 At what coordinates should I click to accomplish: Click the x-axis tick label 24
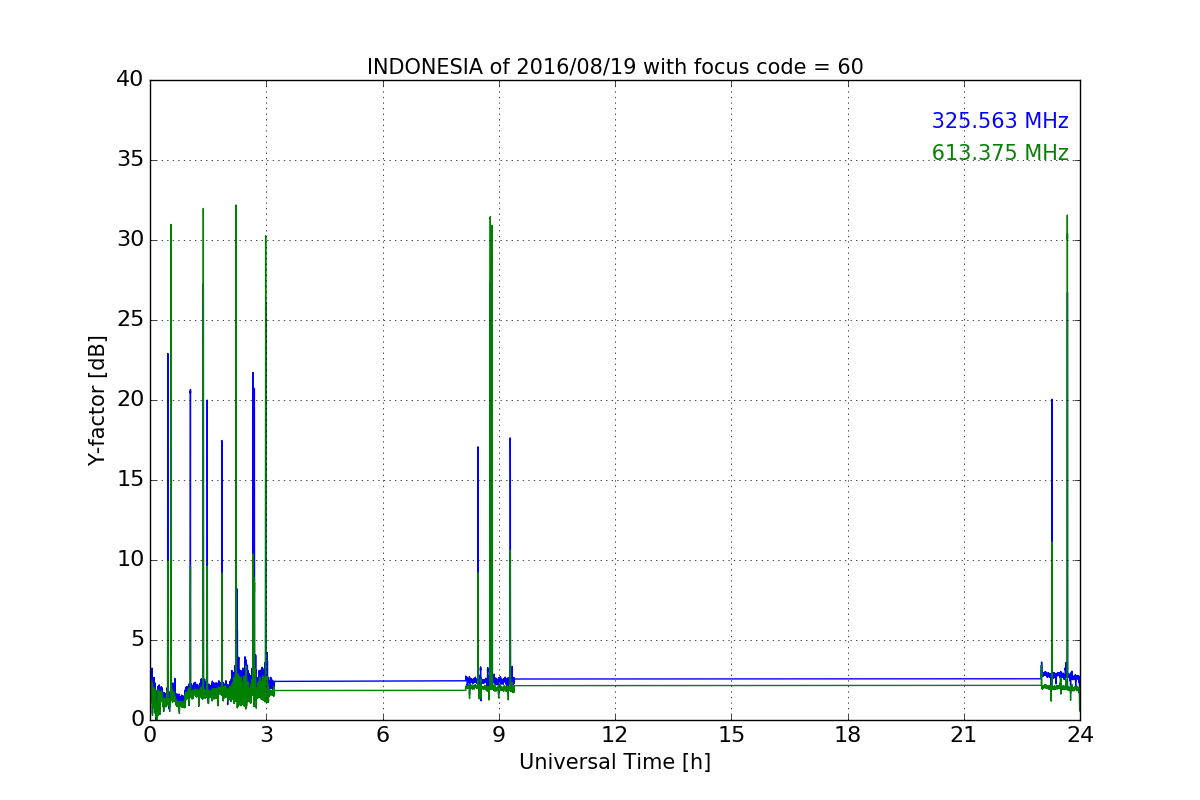1080,735
